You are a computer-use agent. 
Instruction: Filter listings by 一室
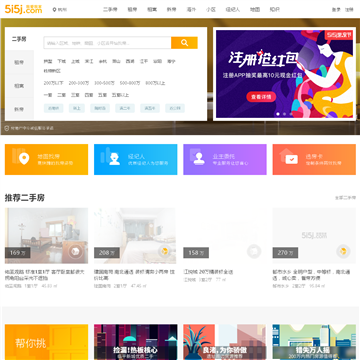click(x=48, y=95)
